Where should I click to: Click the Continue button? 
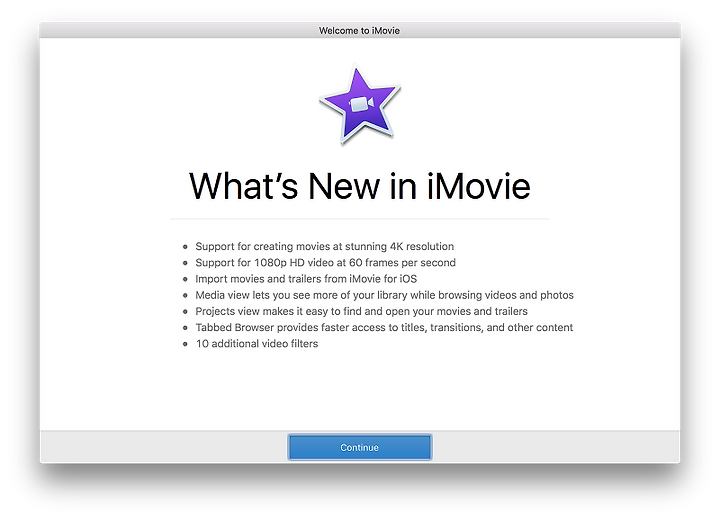pyautogui.click(x=360, y=447)
